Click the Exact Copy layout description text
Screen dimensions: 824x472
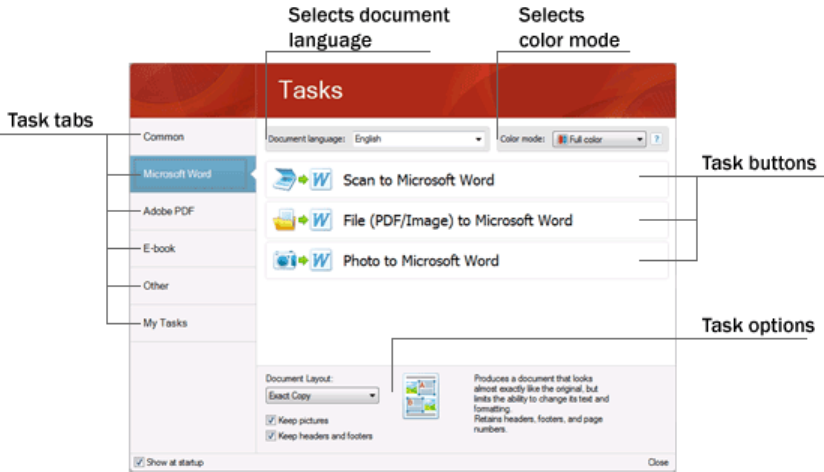541,404
